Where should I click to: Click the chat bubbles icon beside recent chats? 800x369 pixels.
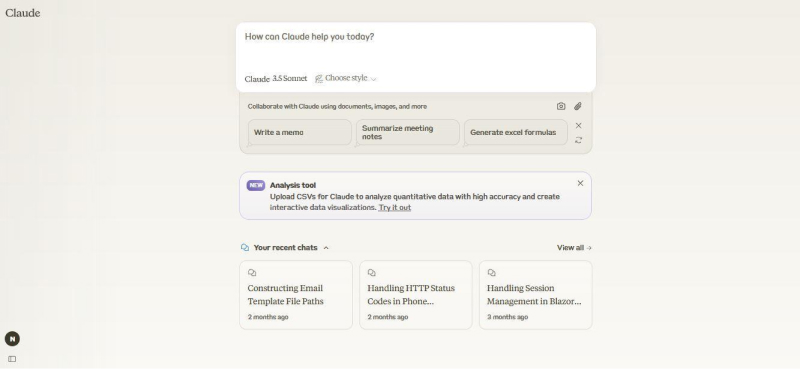[x=245, y=248]
